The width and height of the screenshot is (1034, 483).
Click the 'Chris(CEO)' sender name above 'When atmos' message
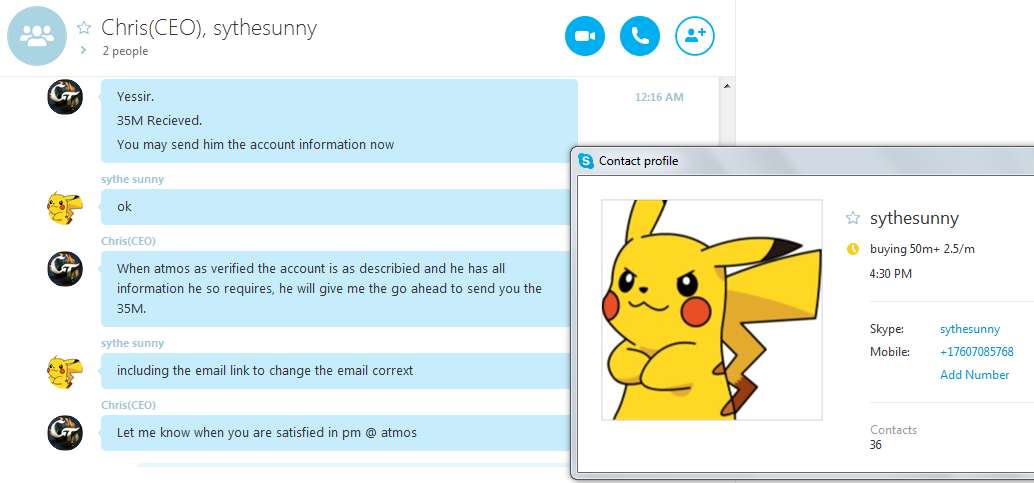coord(129,241)
